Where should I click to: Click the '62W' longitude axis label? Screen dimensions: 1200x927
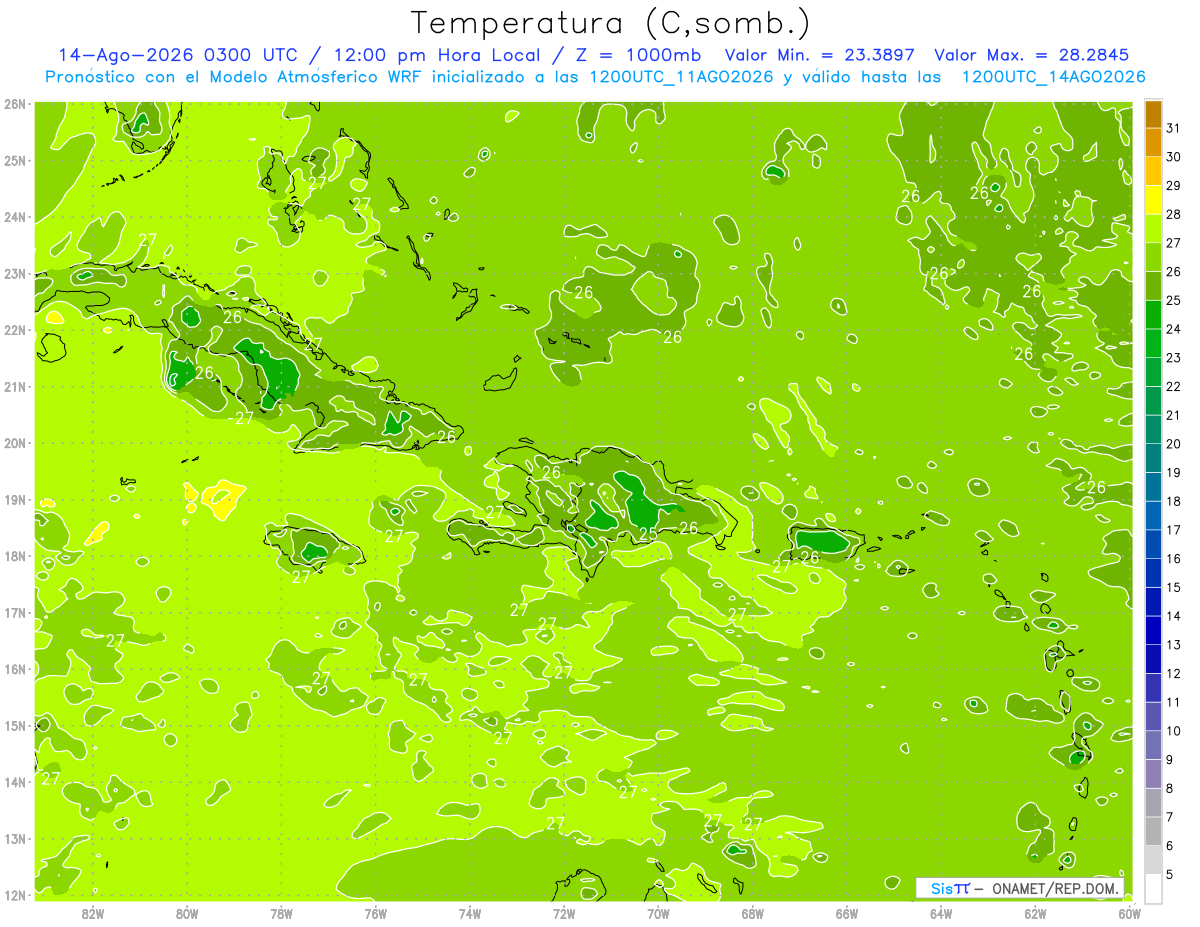click(x=1035, y=913)
